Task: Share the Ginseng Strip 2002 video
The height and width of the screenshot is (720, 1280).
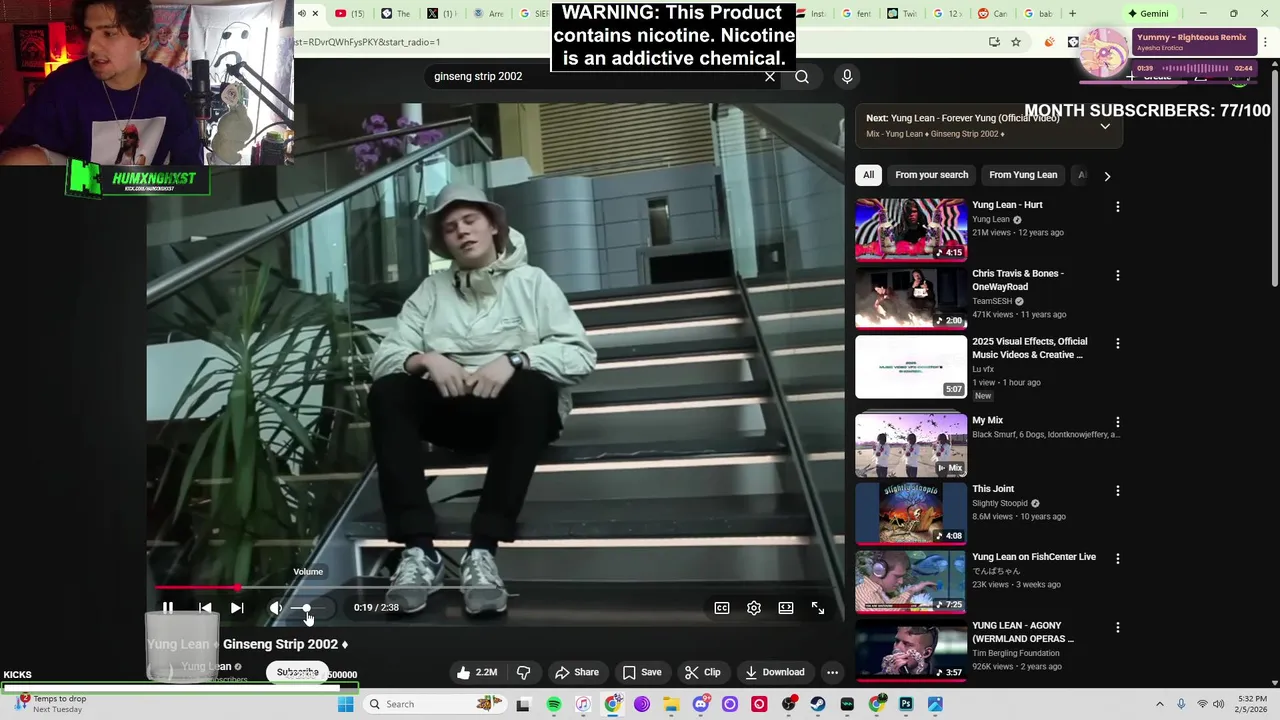Action: coord(577,672)
